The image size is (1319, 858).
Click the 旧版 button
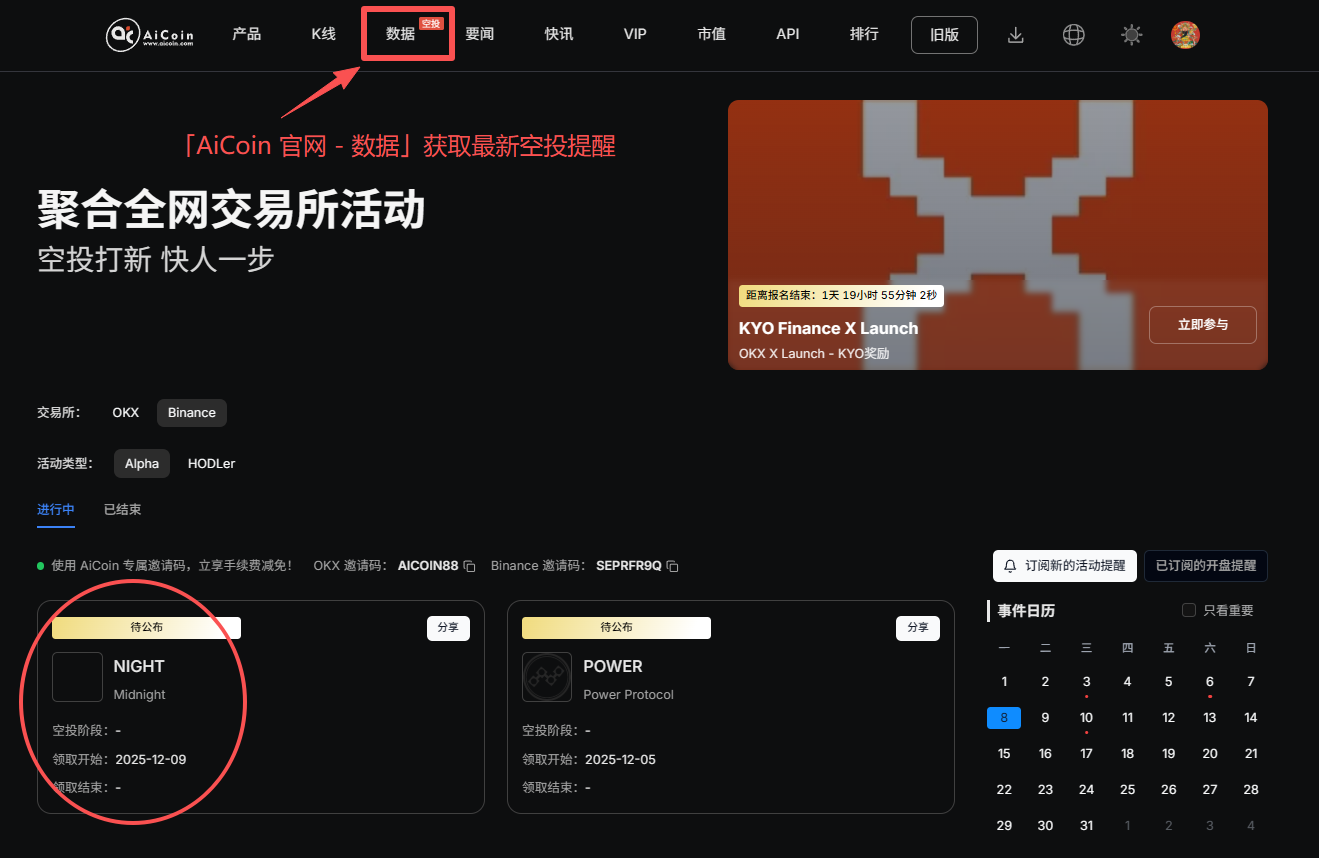943,34
